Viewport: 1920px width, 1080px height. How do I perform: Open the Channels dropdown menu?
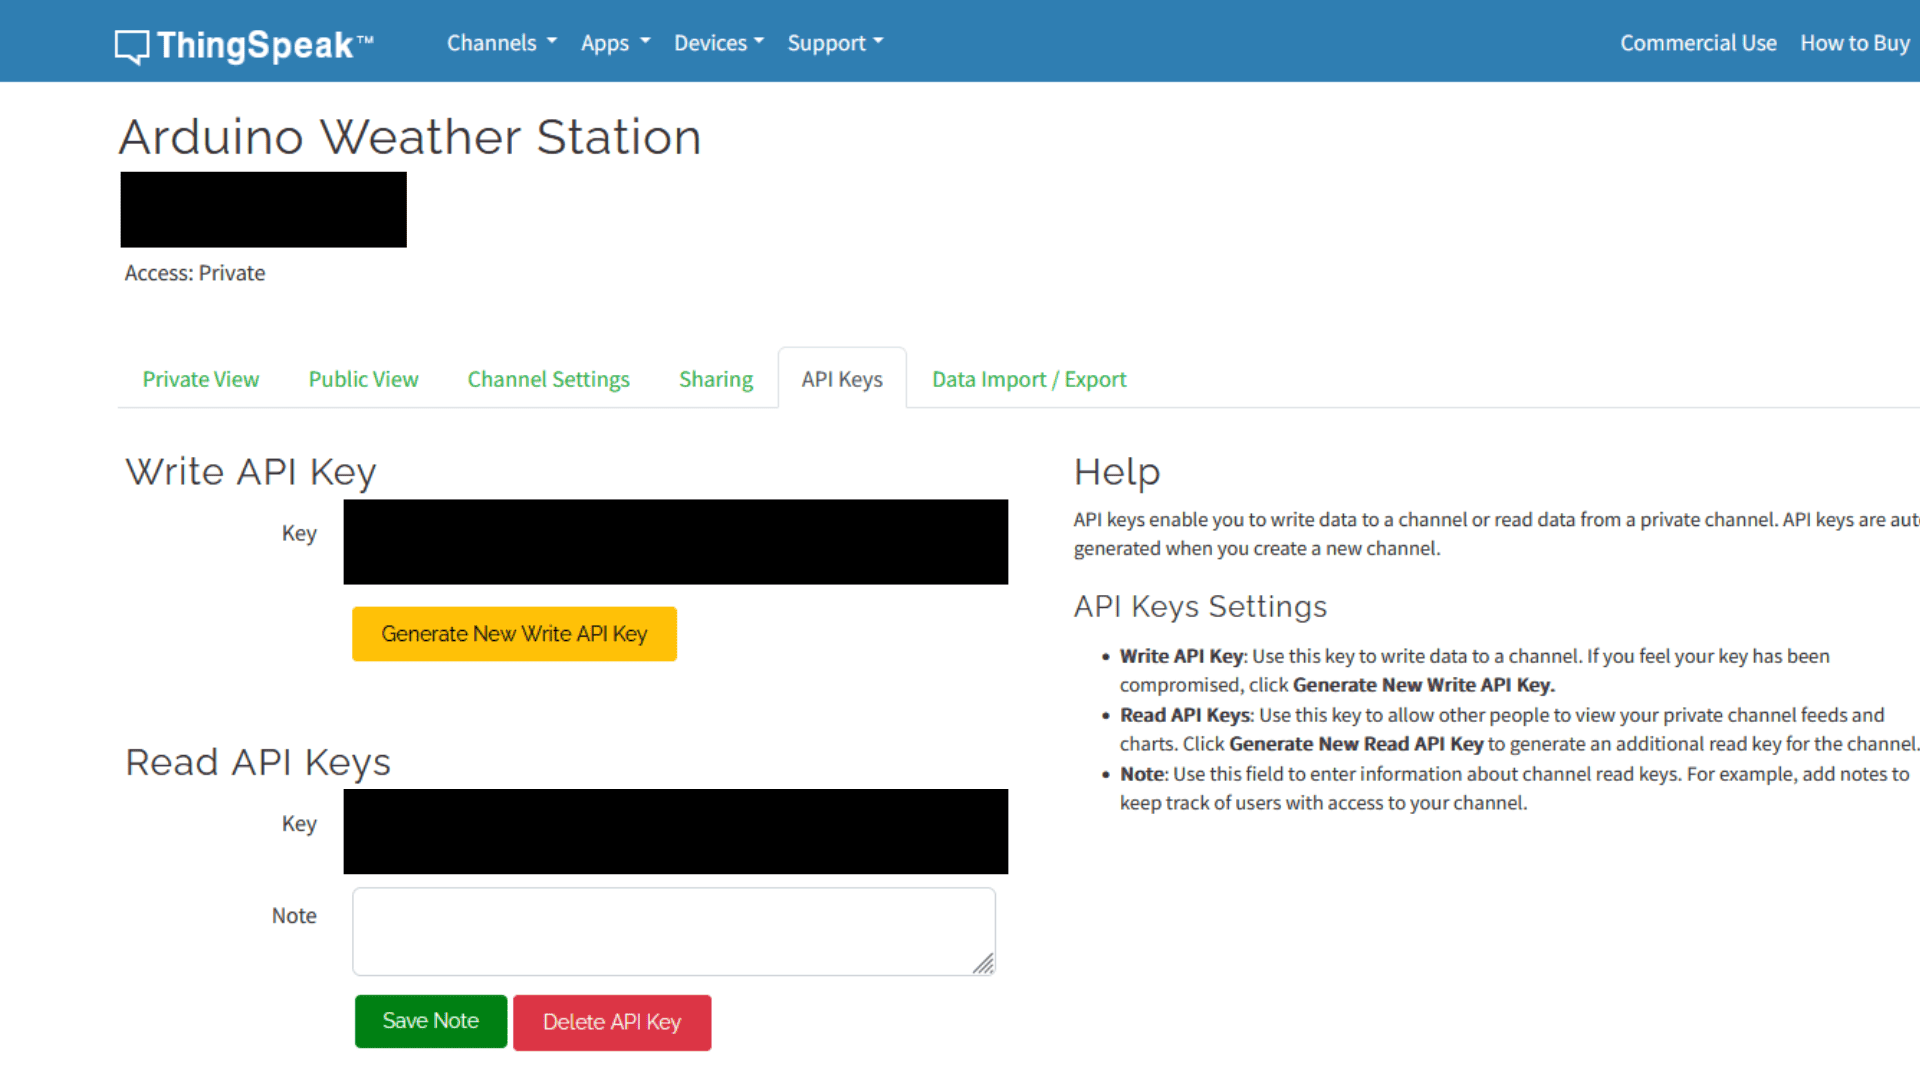pos(501,43)
